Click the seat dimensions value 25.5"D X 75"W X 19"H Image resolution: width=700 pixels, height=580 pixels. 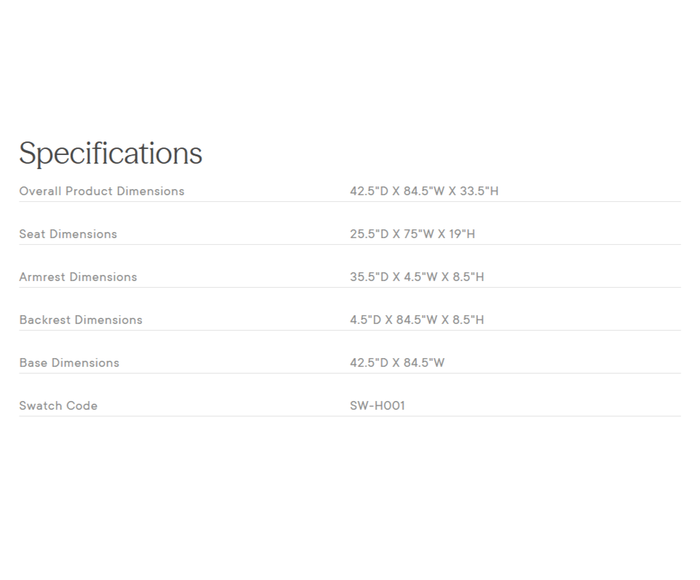412,234
